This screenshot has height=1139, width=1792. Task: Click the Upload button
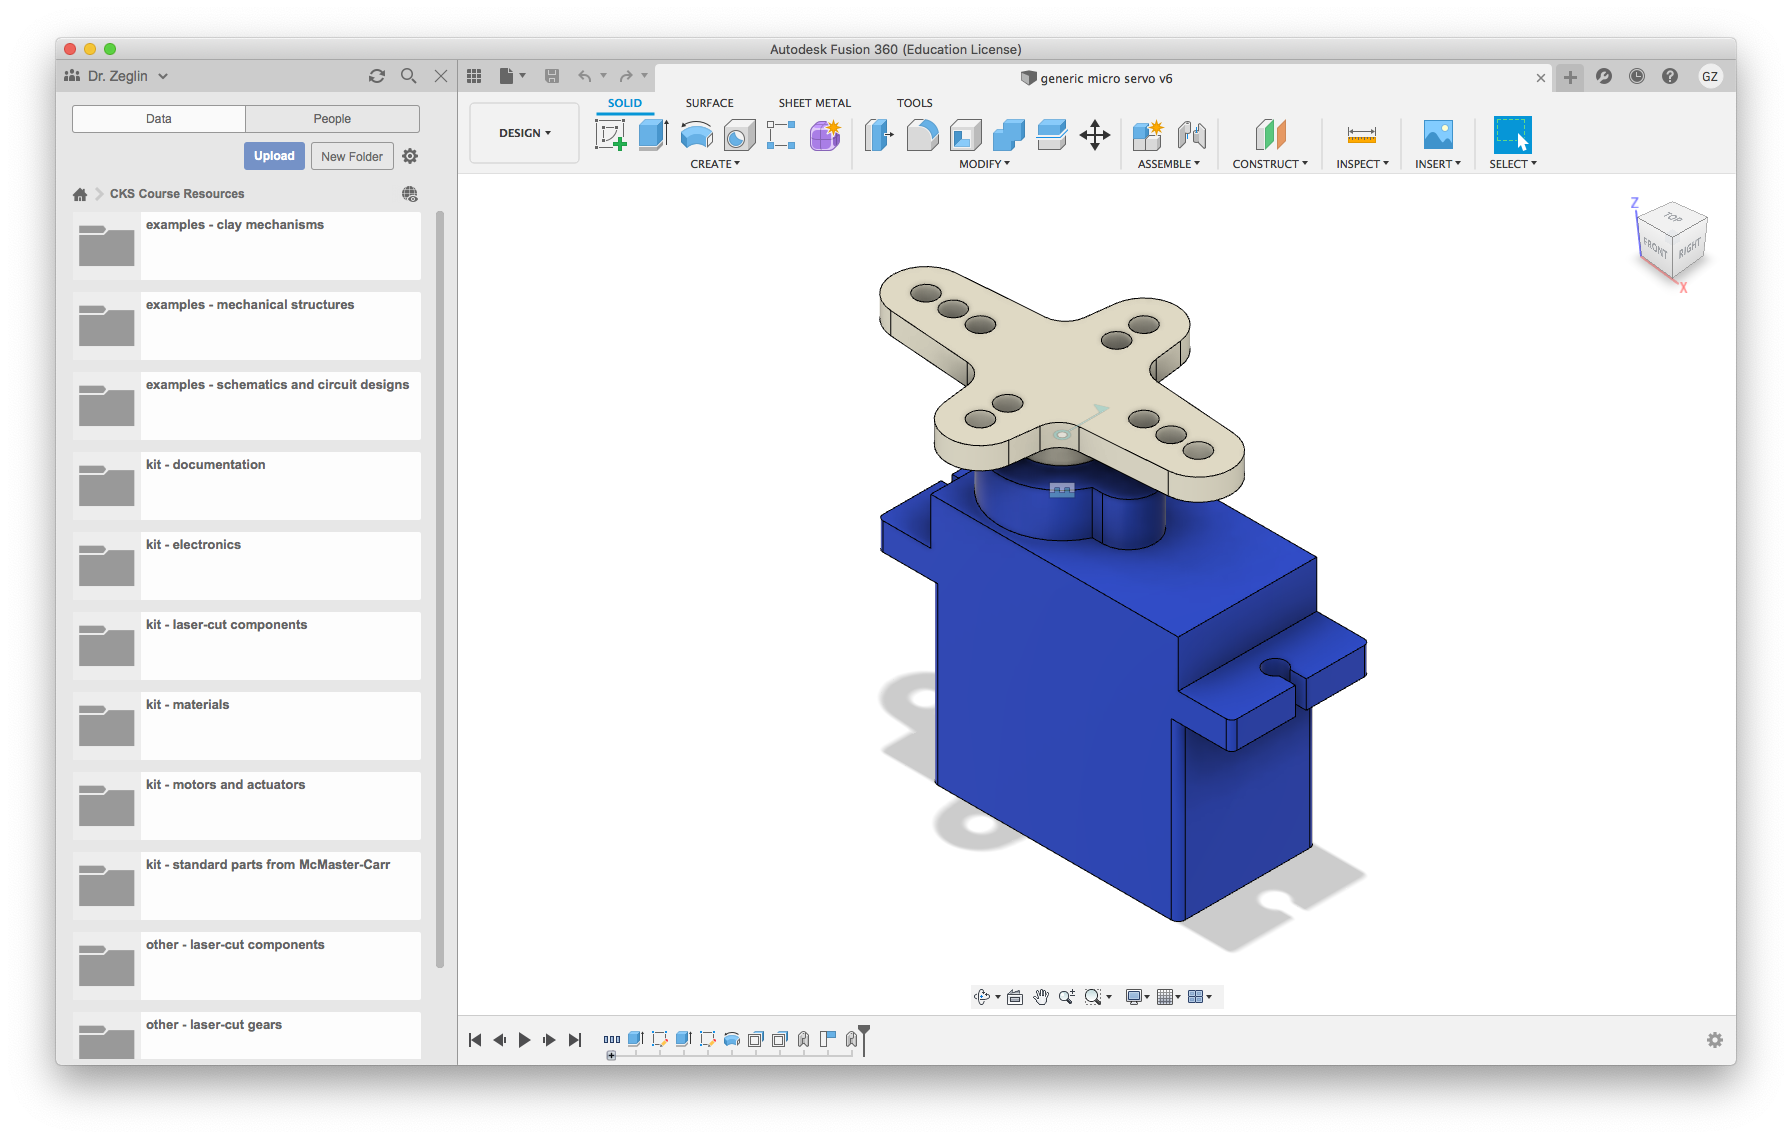(x=274, y=156)
